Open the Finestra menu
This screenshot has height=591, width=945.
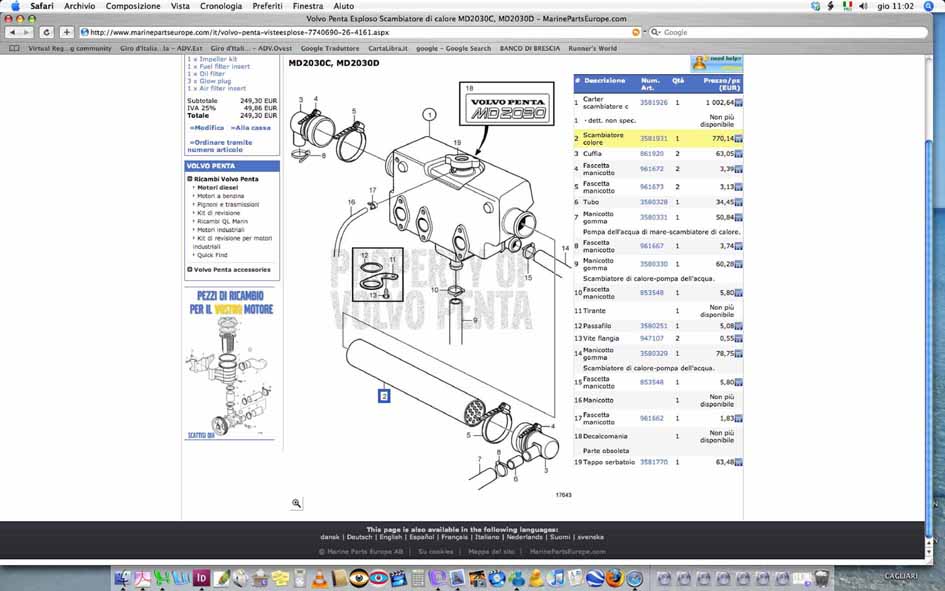(x=307, y=6)
